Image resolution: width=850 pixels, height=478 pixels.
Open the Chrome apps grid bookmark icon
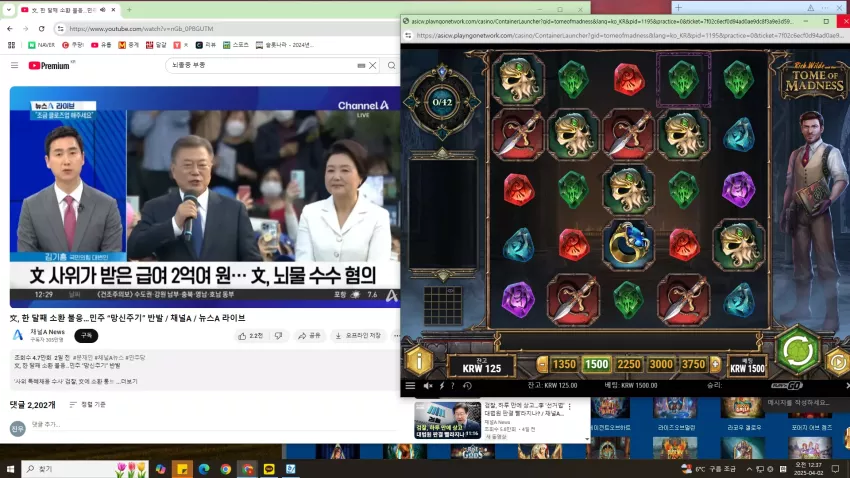click(x=11, y=45)
